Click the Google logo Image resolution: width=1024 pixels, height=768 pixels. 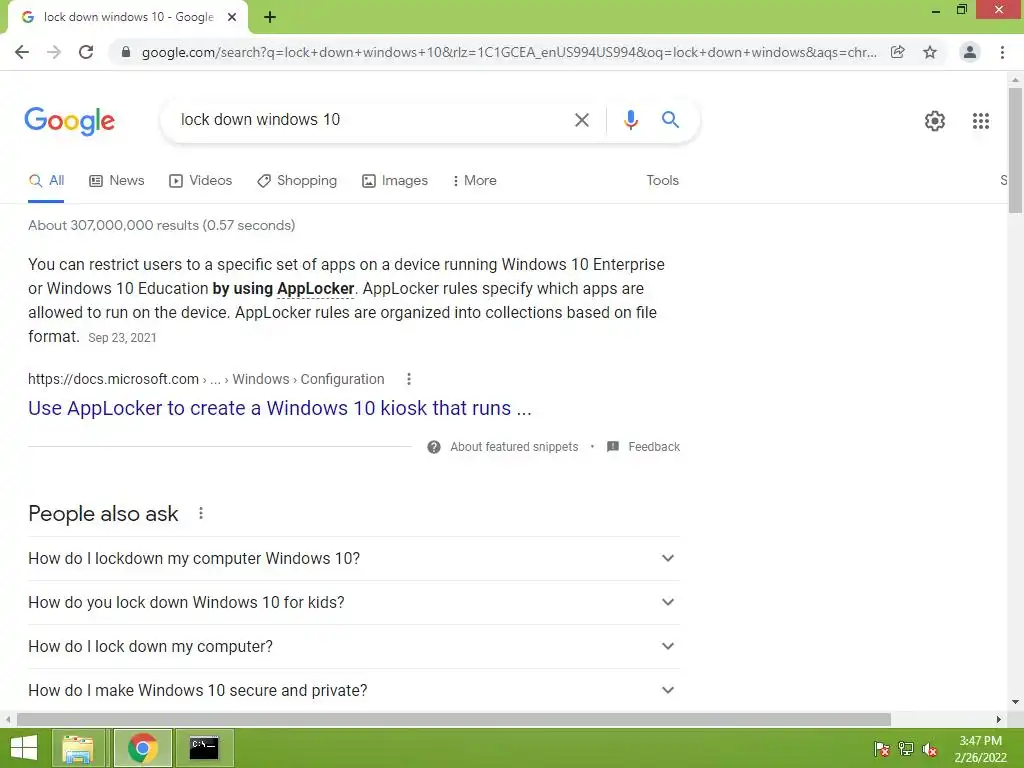coord(69,121)
